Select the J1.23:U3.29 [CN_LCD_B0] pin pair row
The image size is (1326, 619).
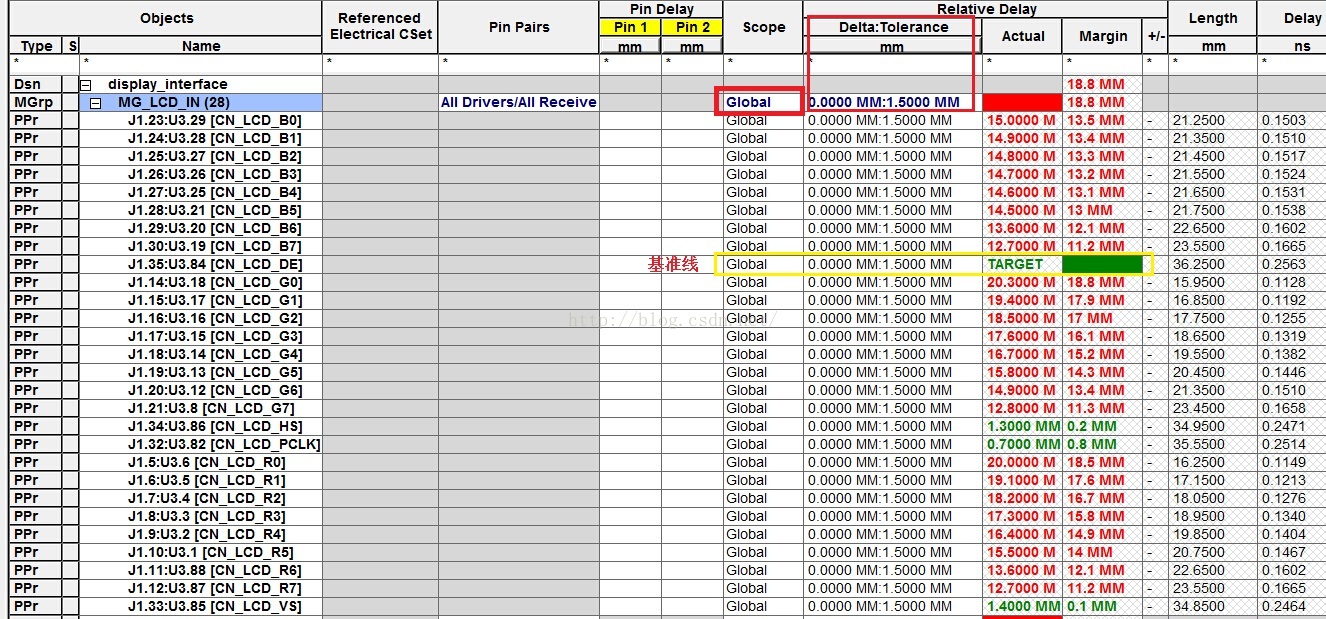pos(214,120)
